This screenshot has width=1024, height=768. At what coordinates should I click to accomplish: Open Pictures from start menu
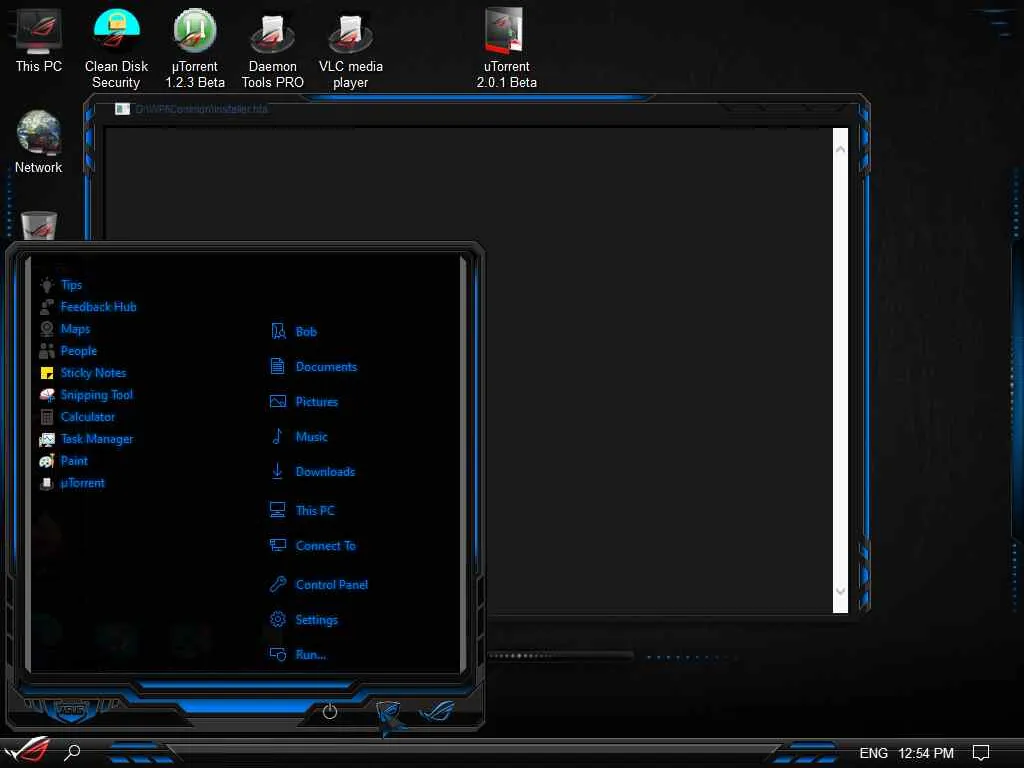click(317, 402)
